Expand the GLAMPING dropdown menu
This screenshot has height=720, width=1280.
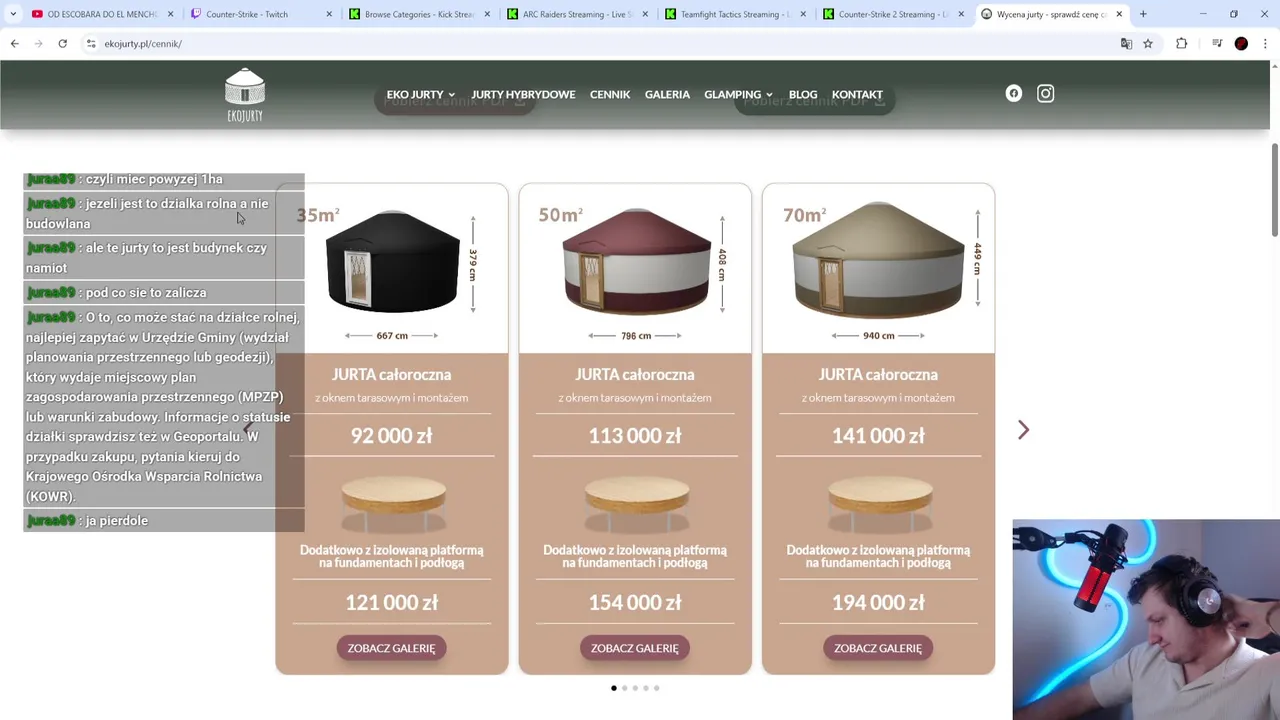tap(738, 94)
